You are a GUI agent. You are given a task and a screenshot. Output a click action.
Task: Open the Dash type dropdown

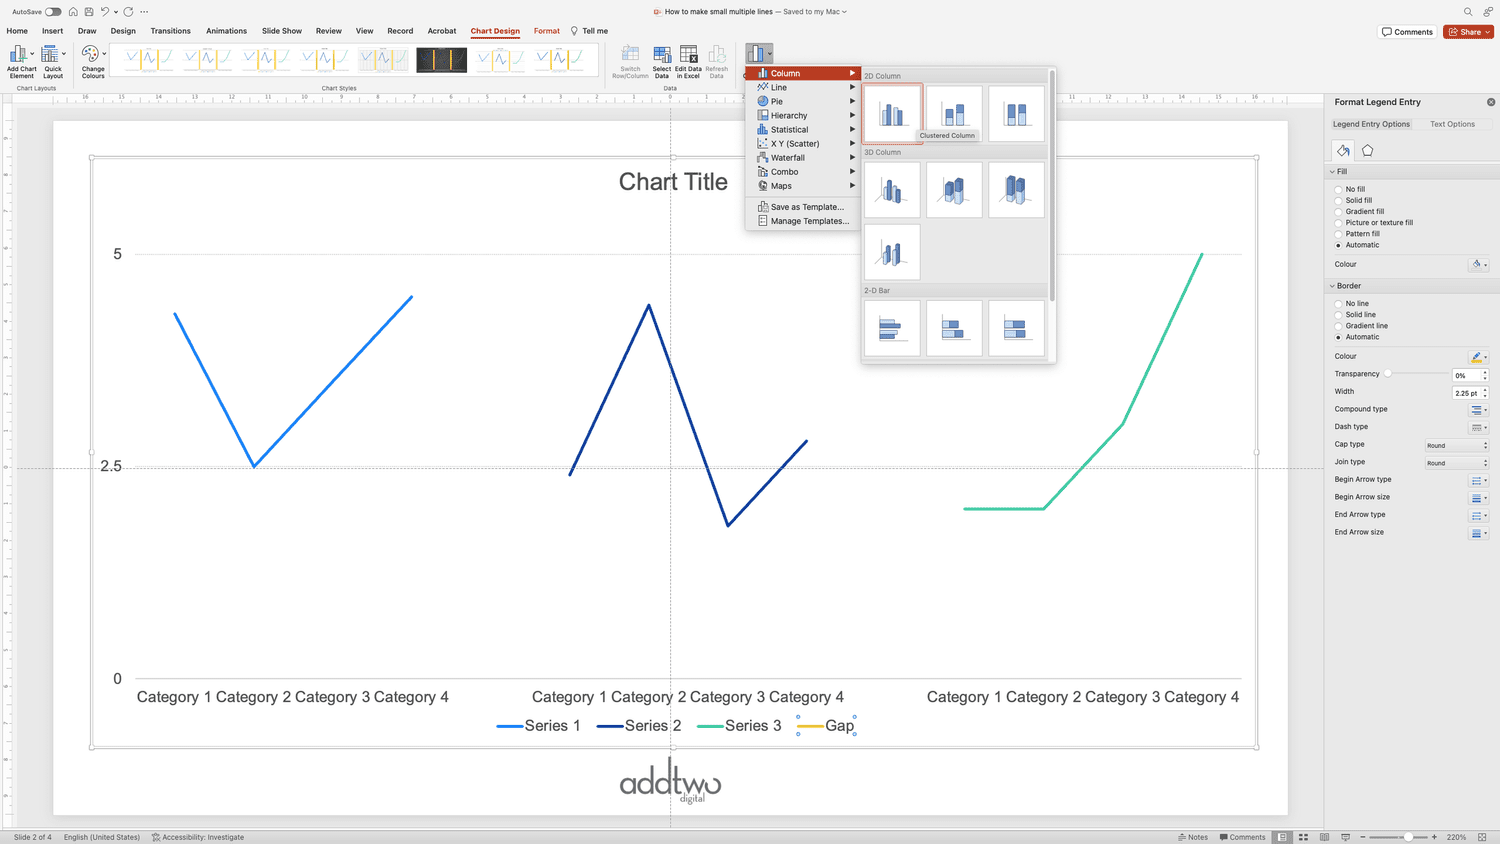tap(1478, 427)
